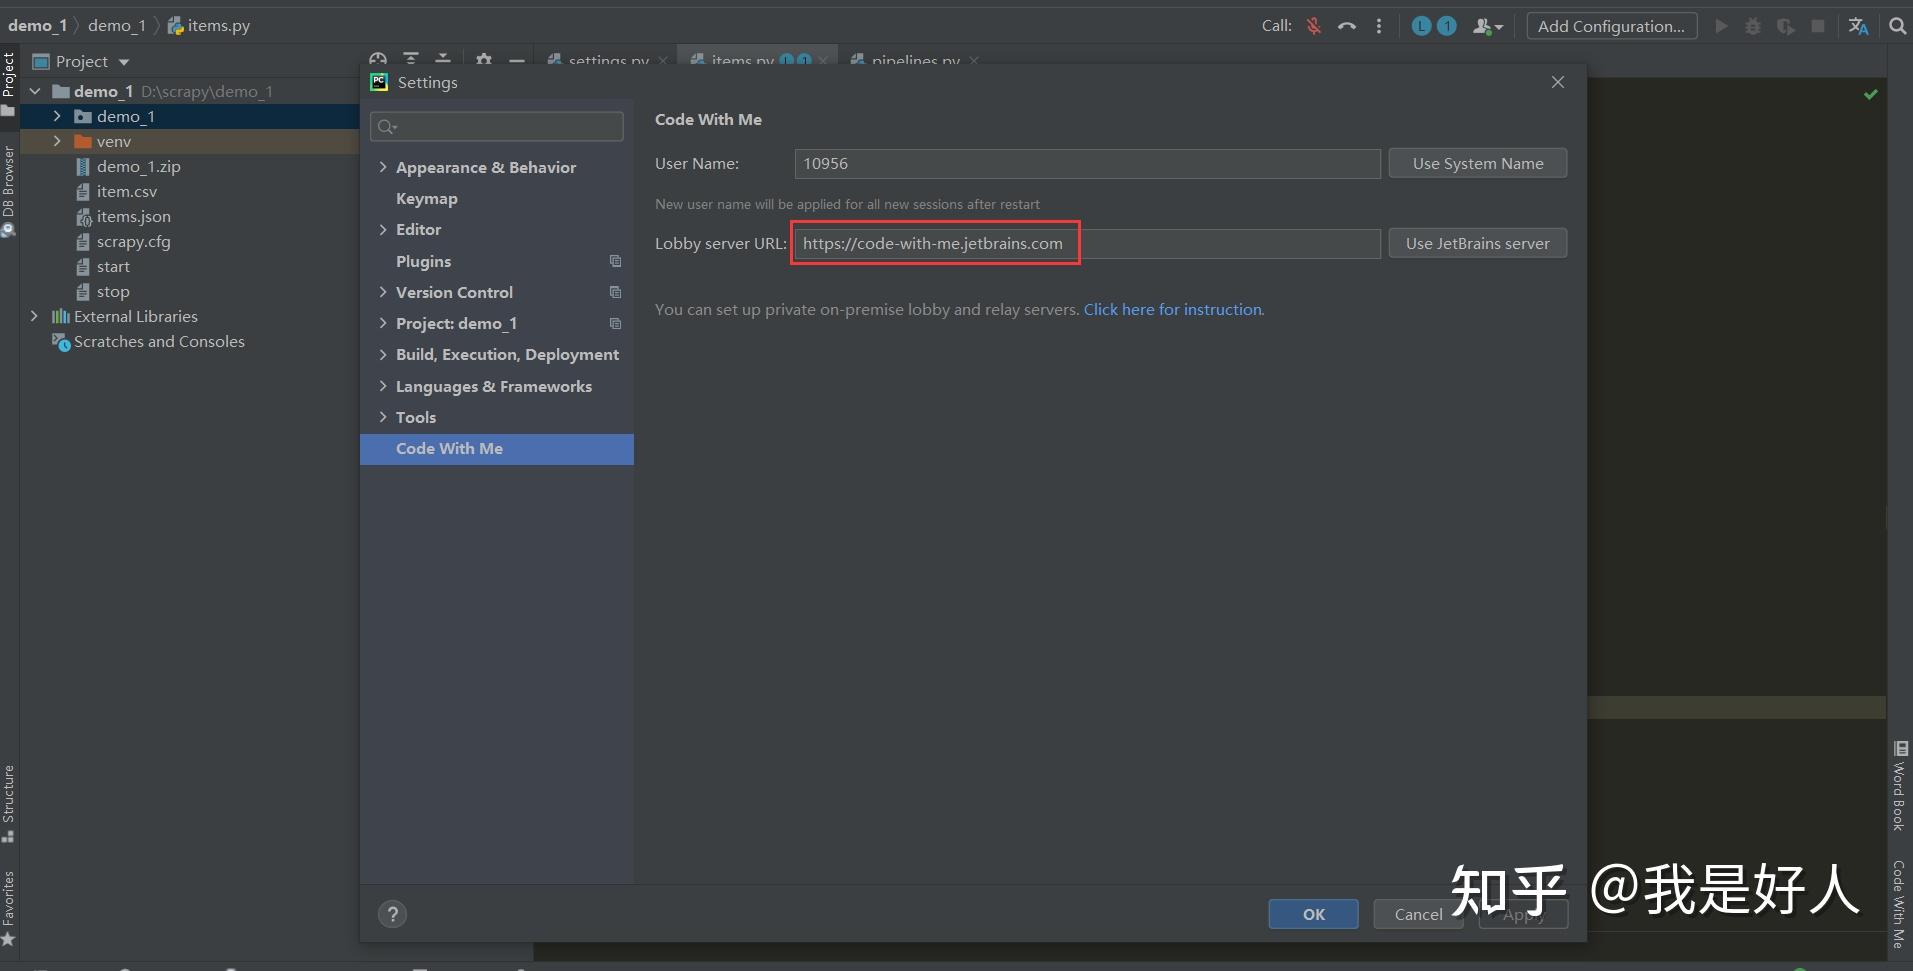Screen dimensions: 1913x971
Task: Open the Click here for instruction link
Action: click(x=1173, y=309)
